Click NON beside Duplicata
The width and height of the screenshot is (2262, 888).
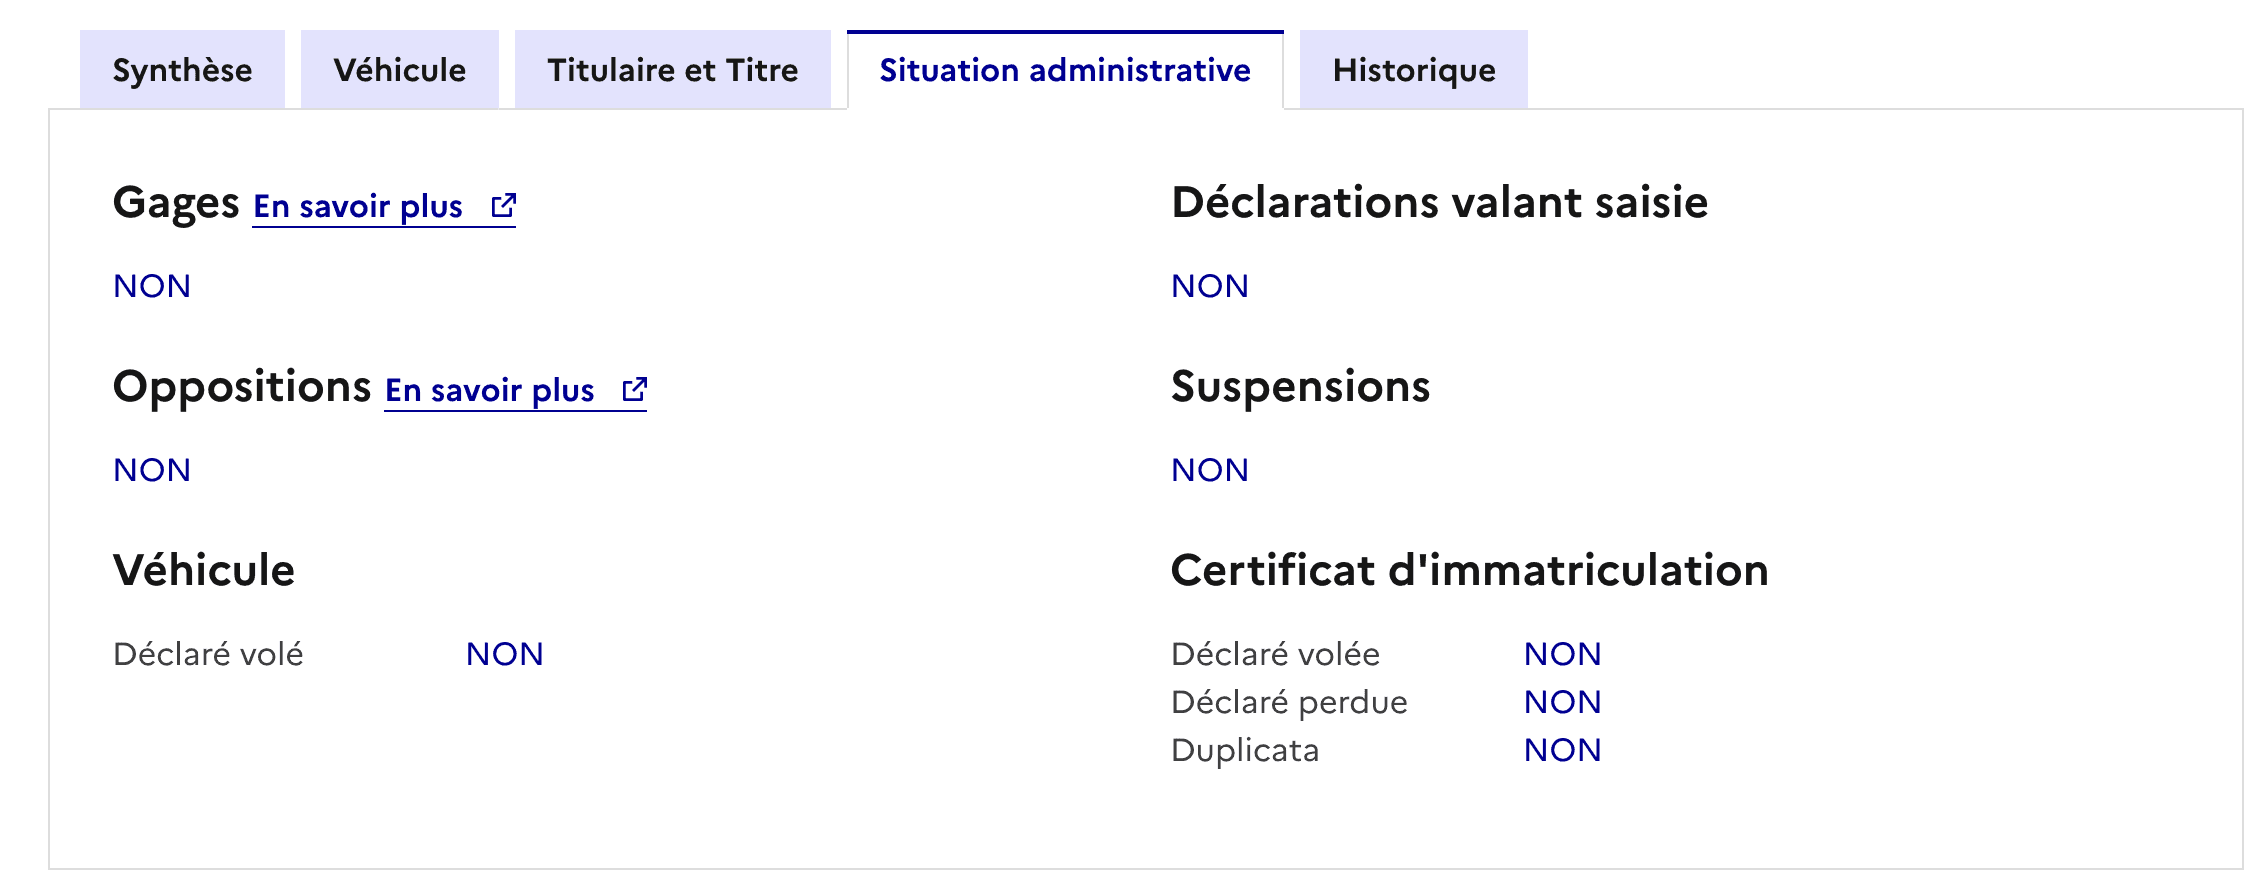1561,749
